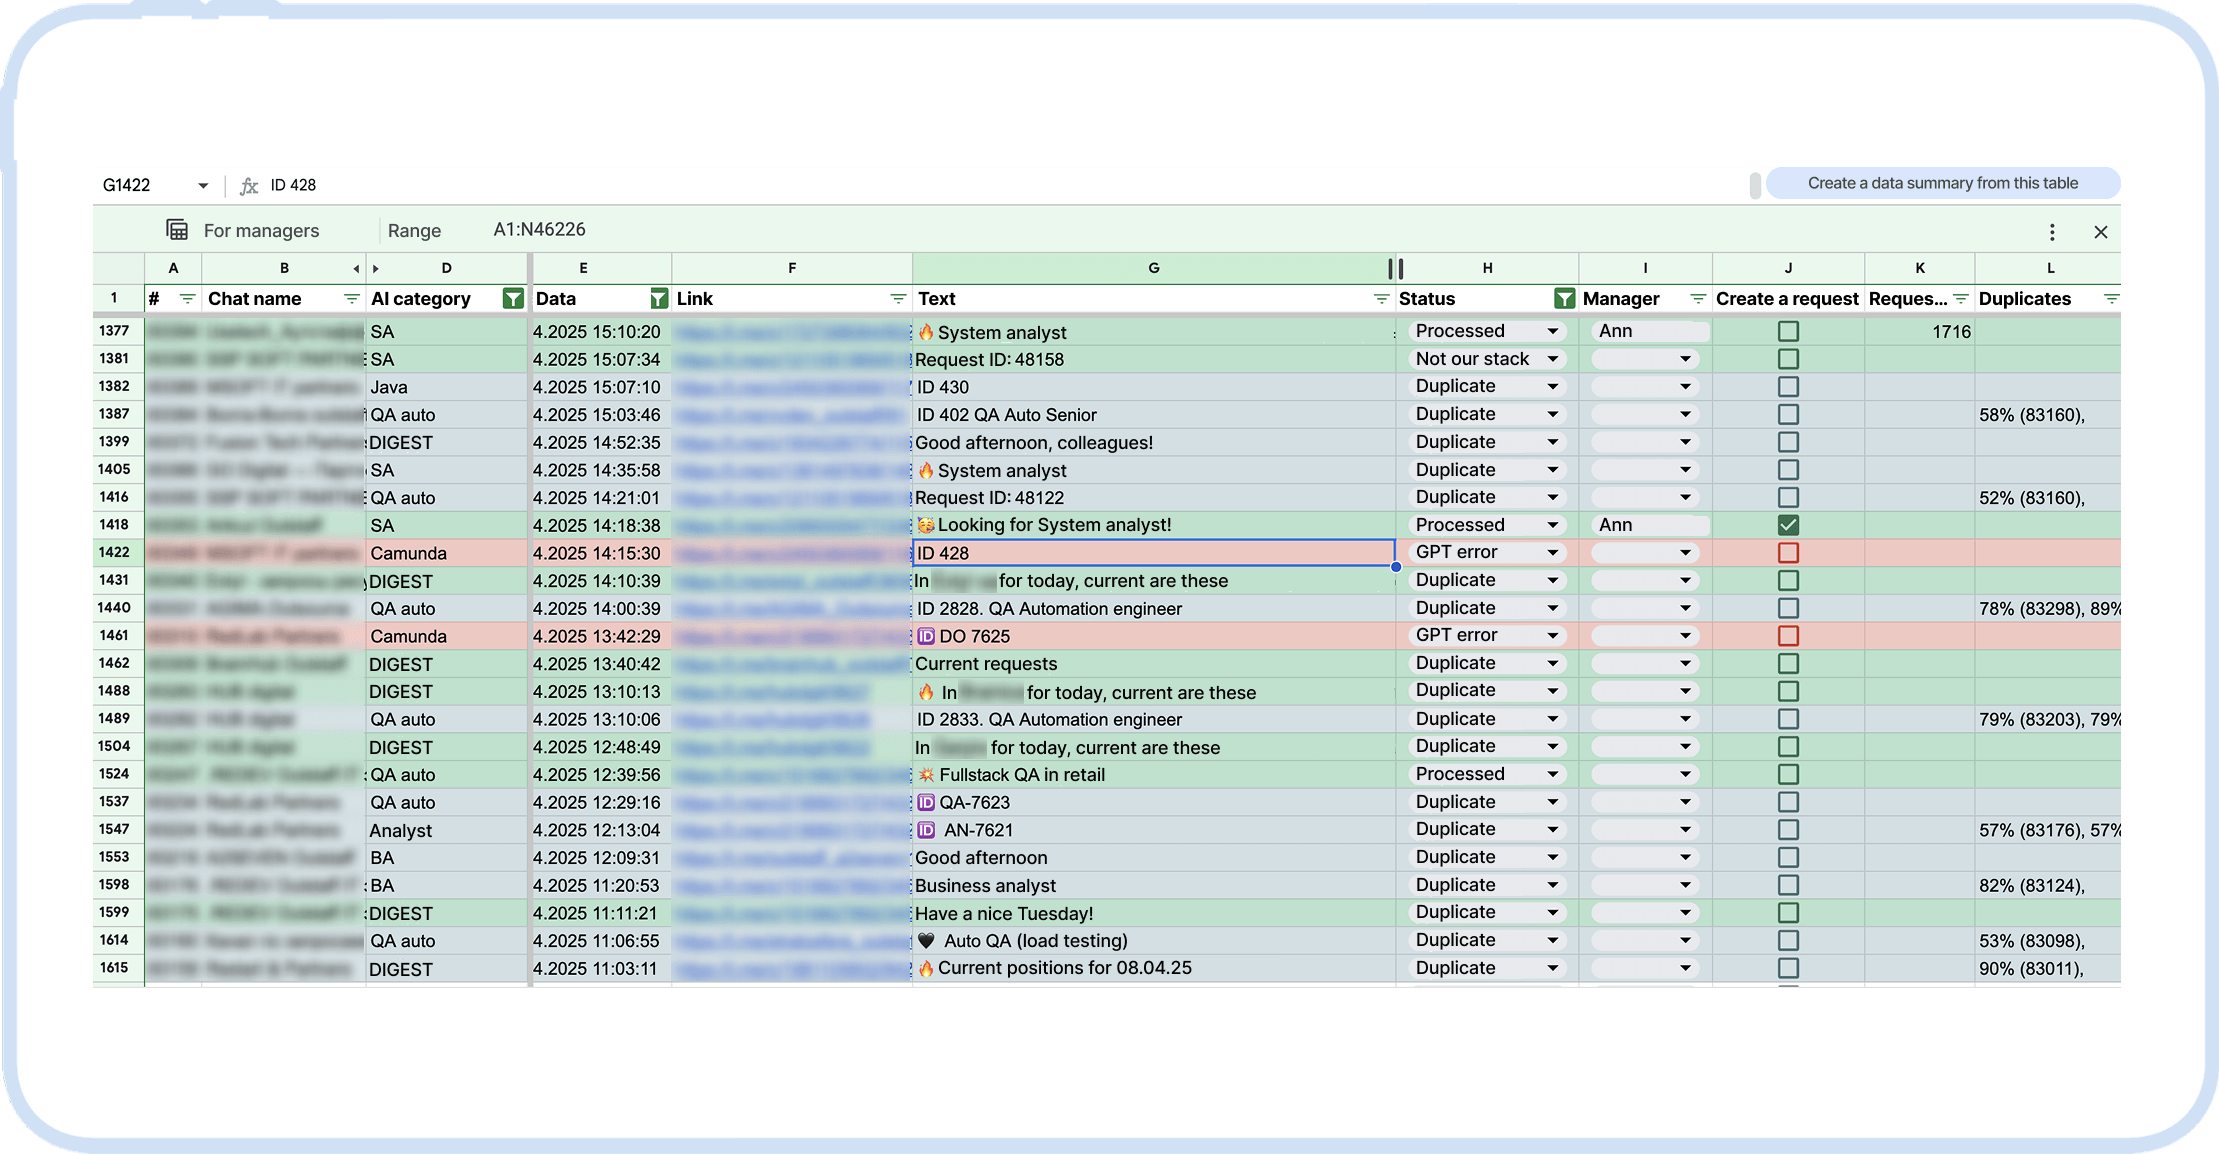The width and height of the screenshot is (2219, 1154).
Task: Open the G1422 name box dropdown
Action: pos(203,185)
